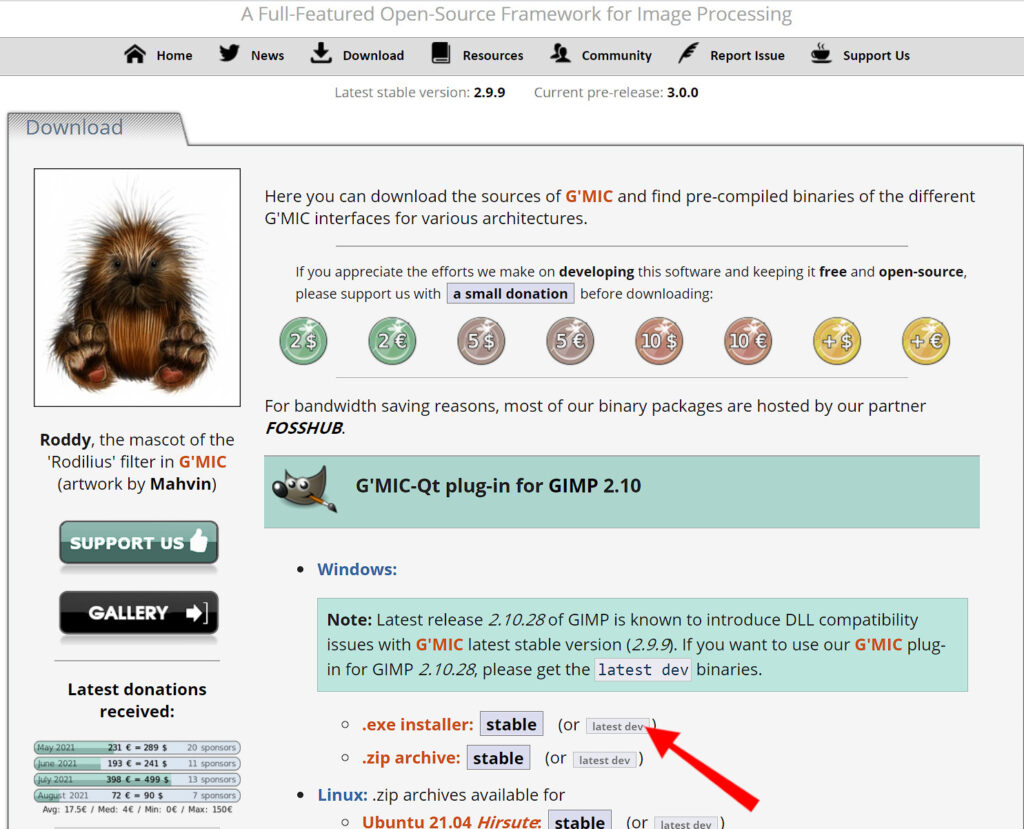
Task: Open the Home menu item
Action: pyautogui.click(x=174, y=56)
